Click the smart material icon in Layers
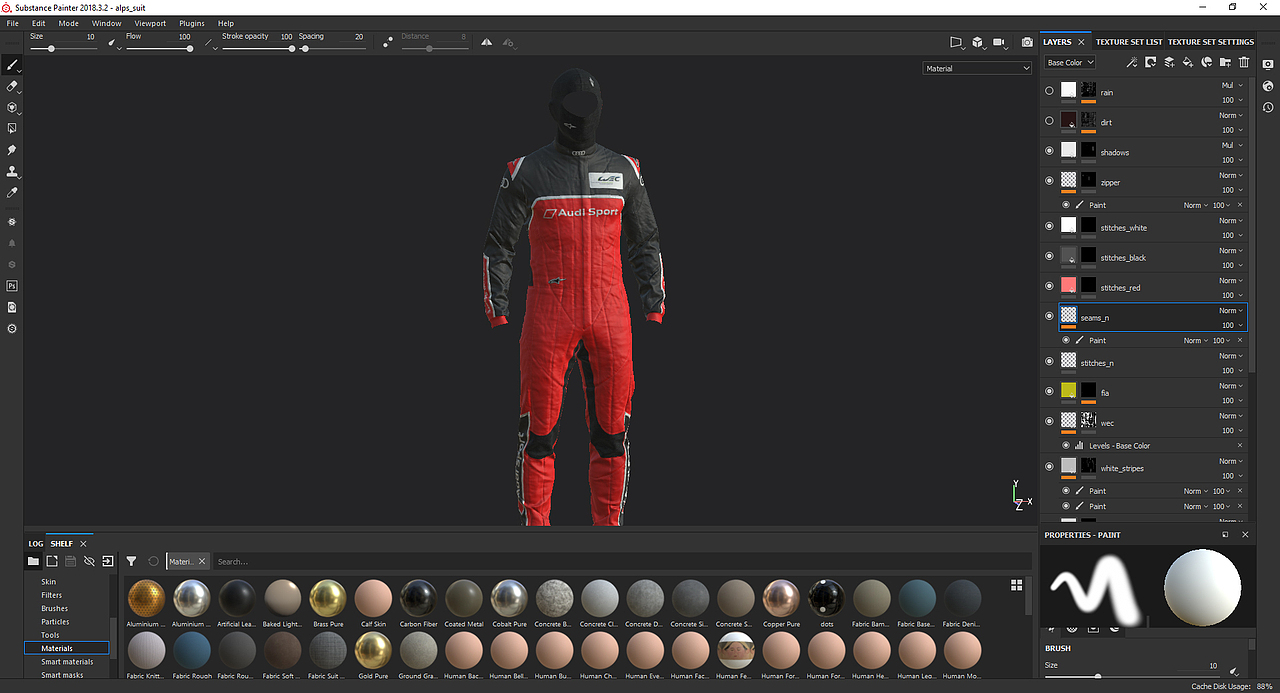Viewport: 1280px width, 693px height. tap(1207, 62)
